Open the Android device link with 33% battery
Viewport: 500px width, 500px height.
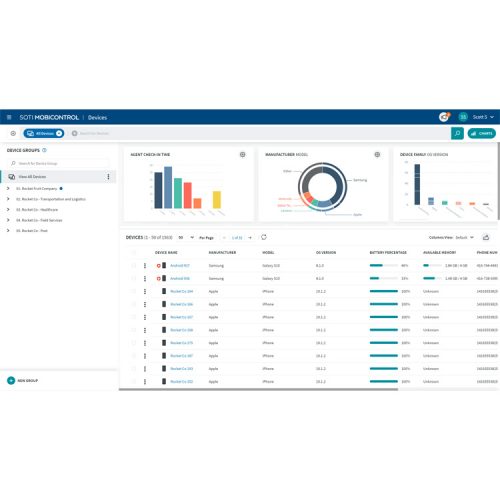(x=180, y=278)
